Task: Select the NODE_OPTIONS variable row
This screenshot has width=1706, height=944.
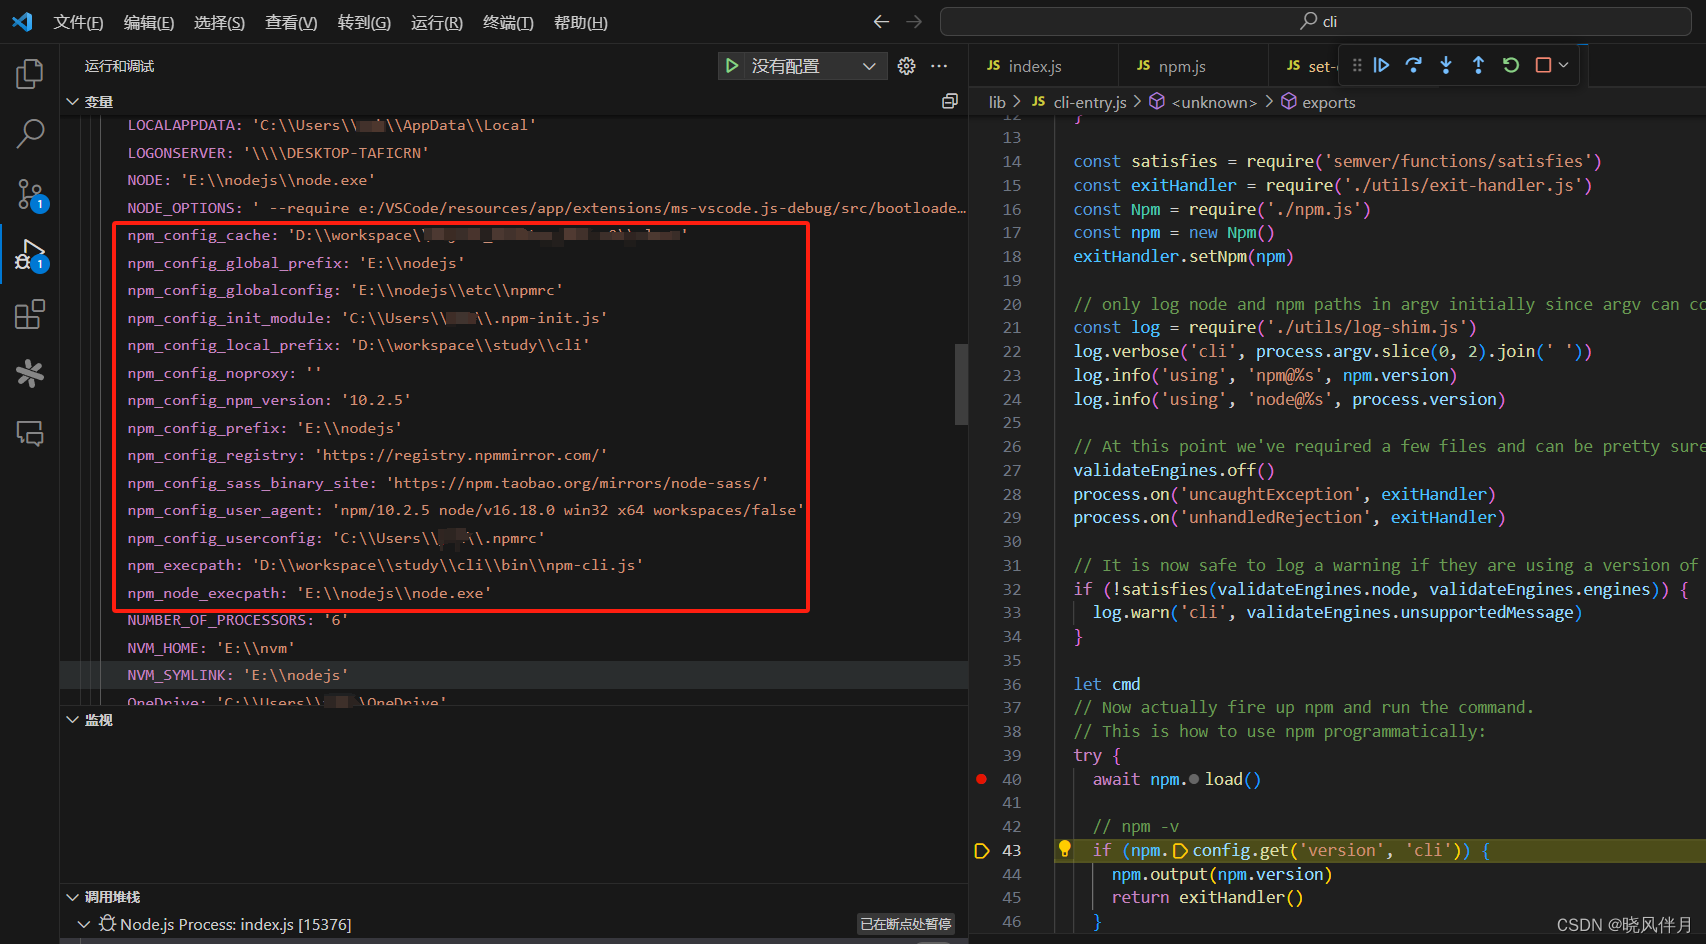Action: pyautogui.click(x=514, y=208)
